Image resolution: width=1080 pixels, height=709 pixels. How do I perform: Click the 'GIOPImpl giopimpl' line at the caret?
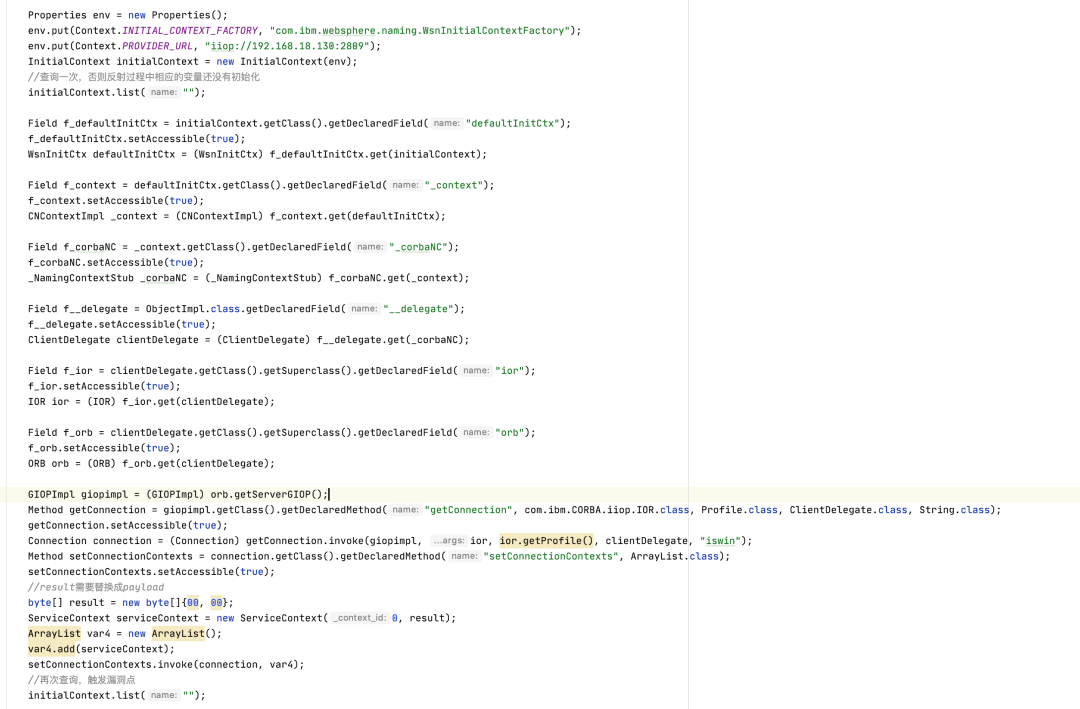(x=178, y=495)
